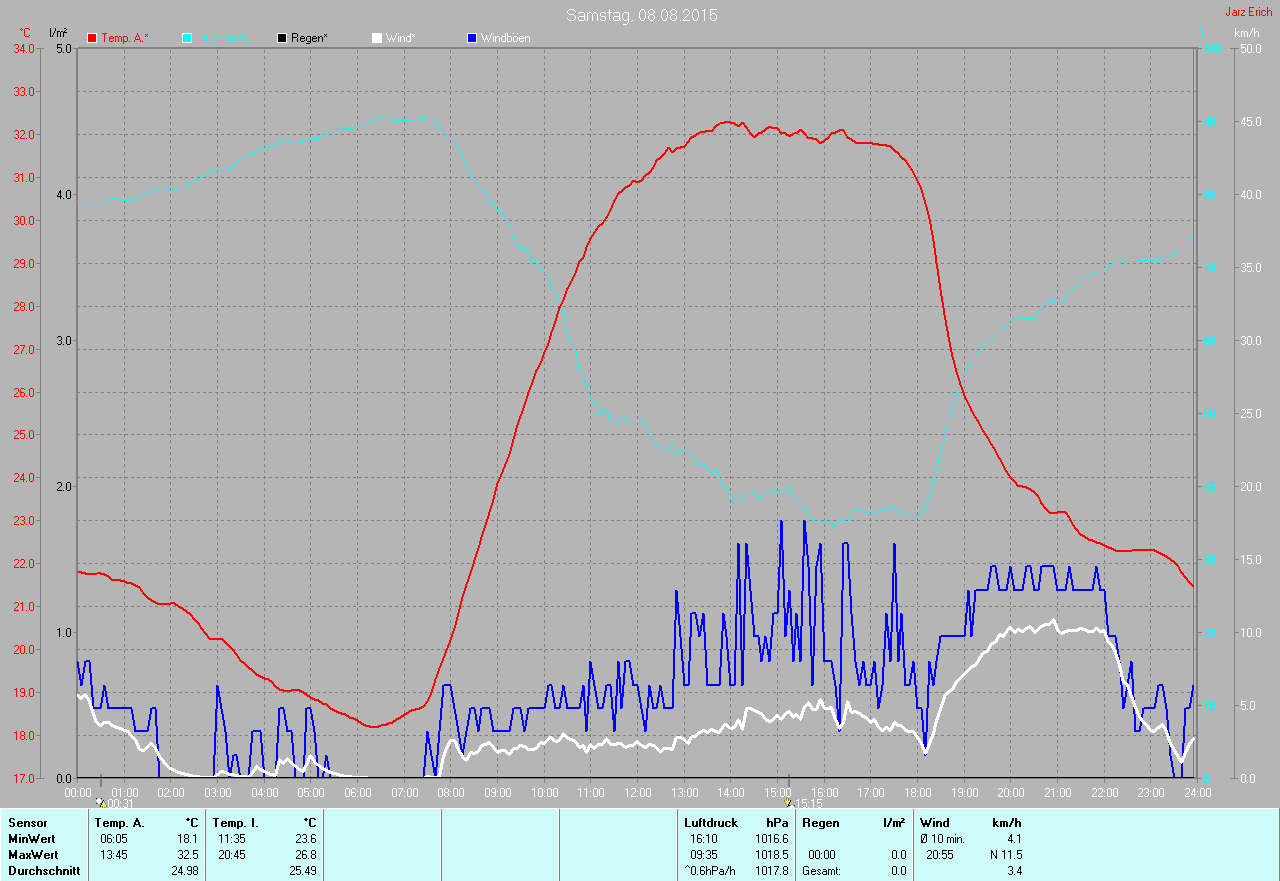The height and width of the screenshot is (881, 1280).
Task: Click the 24:00 label on the time axis
Action: click(x=1197, y=793)
